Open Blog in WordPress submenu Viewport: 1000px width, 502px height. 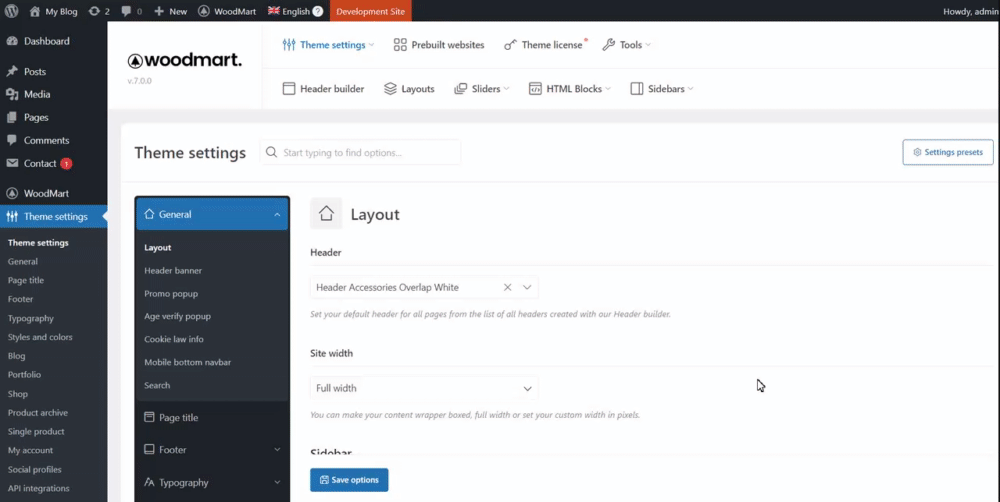pyautogui.click(x=17, y=356)
